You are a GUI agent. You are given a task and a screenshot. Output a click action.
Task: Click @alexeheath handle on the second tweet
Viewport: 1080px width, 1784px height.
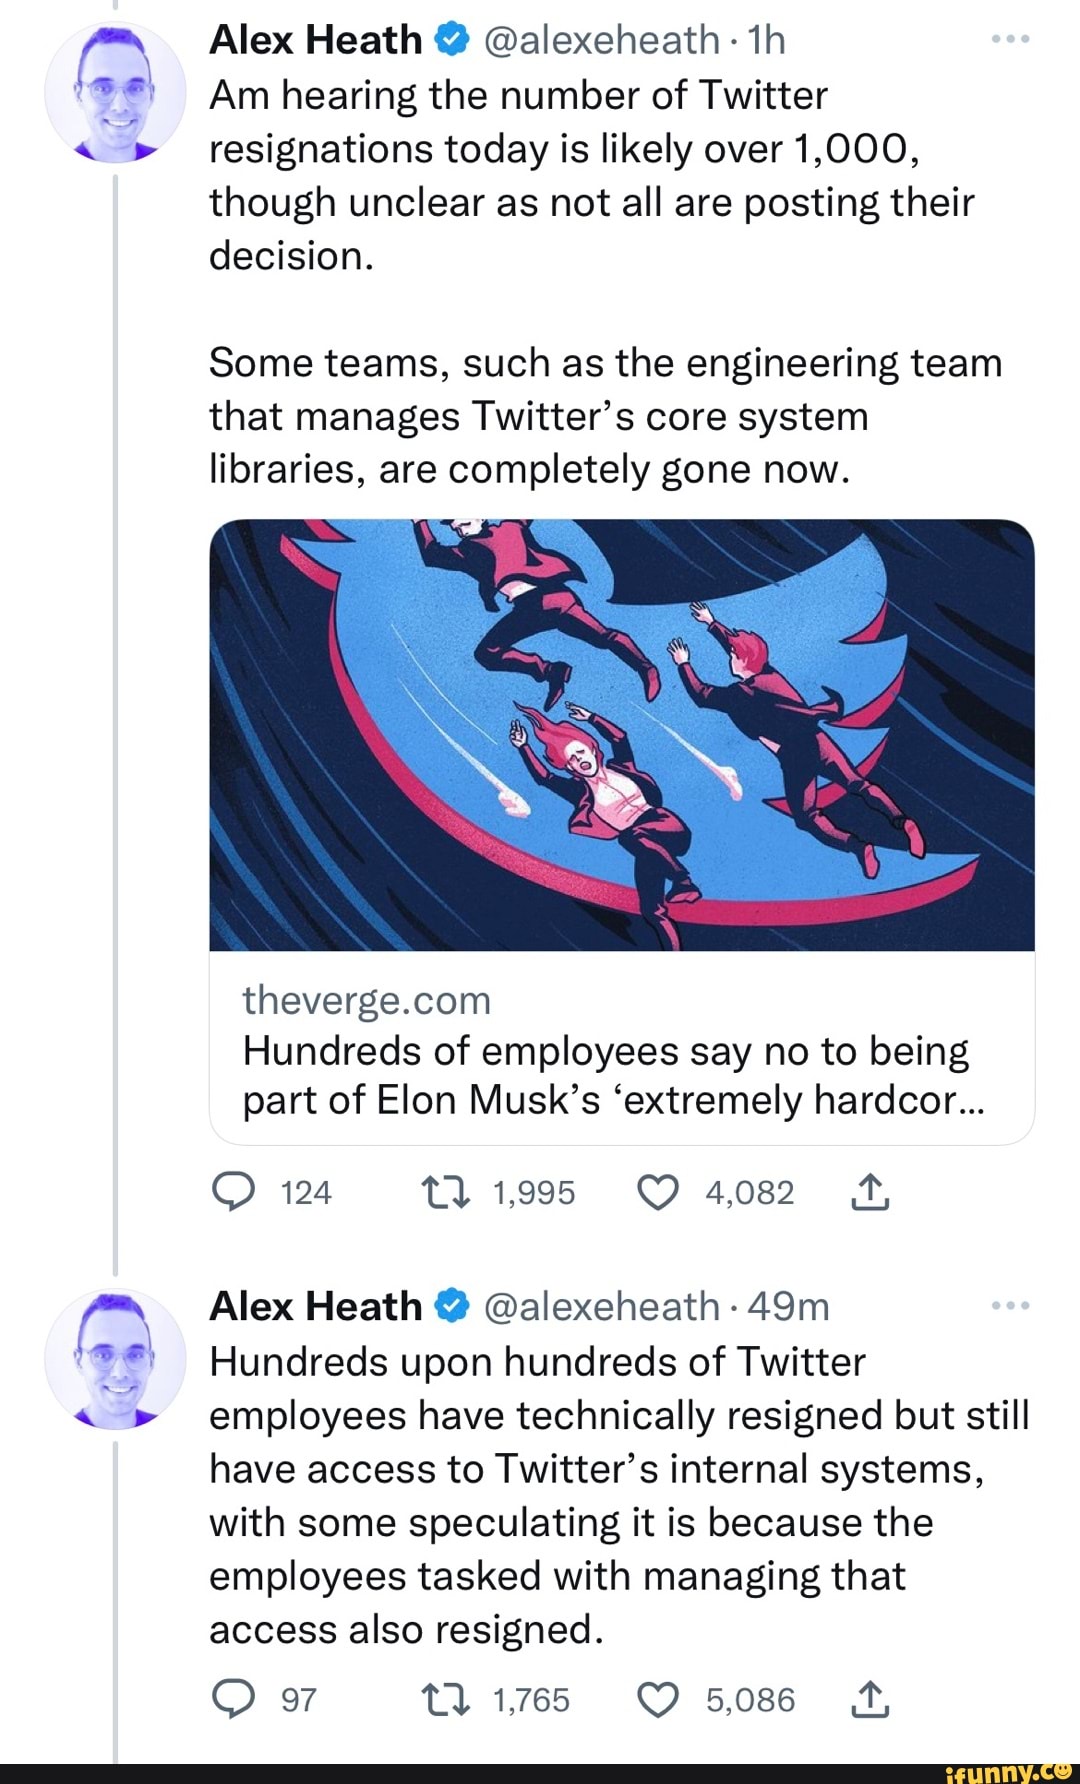(x=601, y=1306)
